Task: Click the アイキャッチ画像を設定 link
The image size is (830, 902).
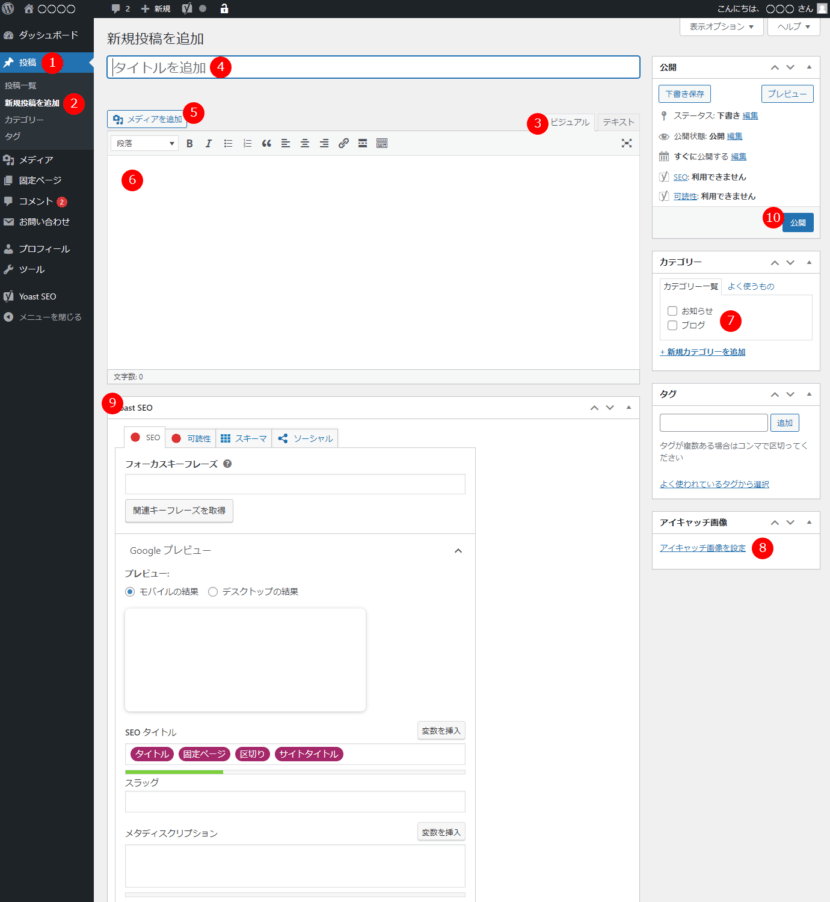Action: point(703,548)
